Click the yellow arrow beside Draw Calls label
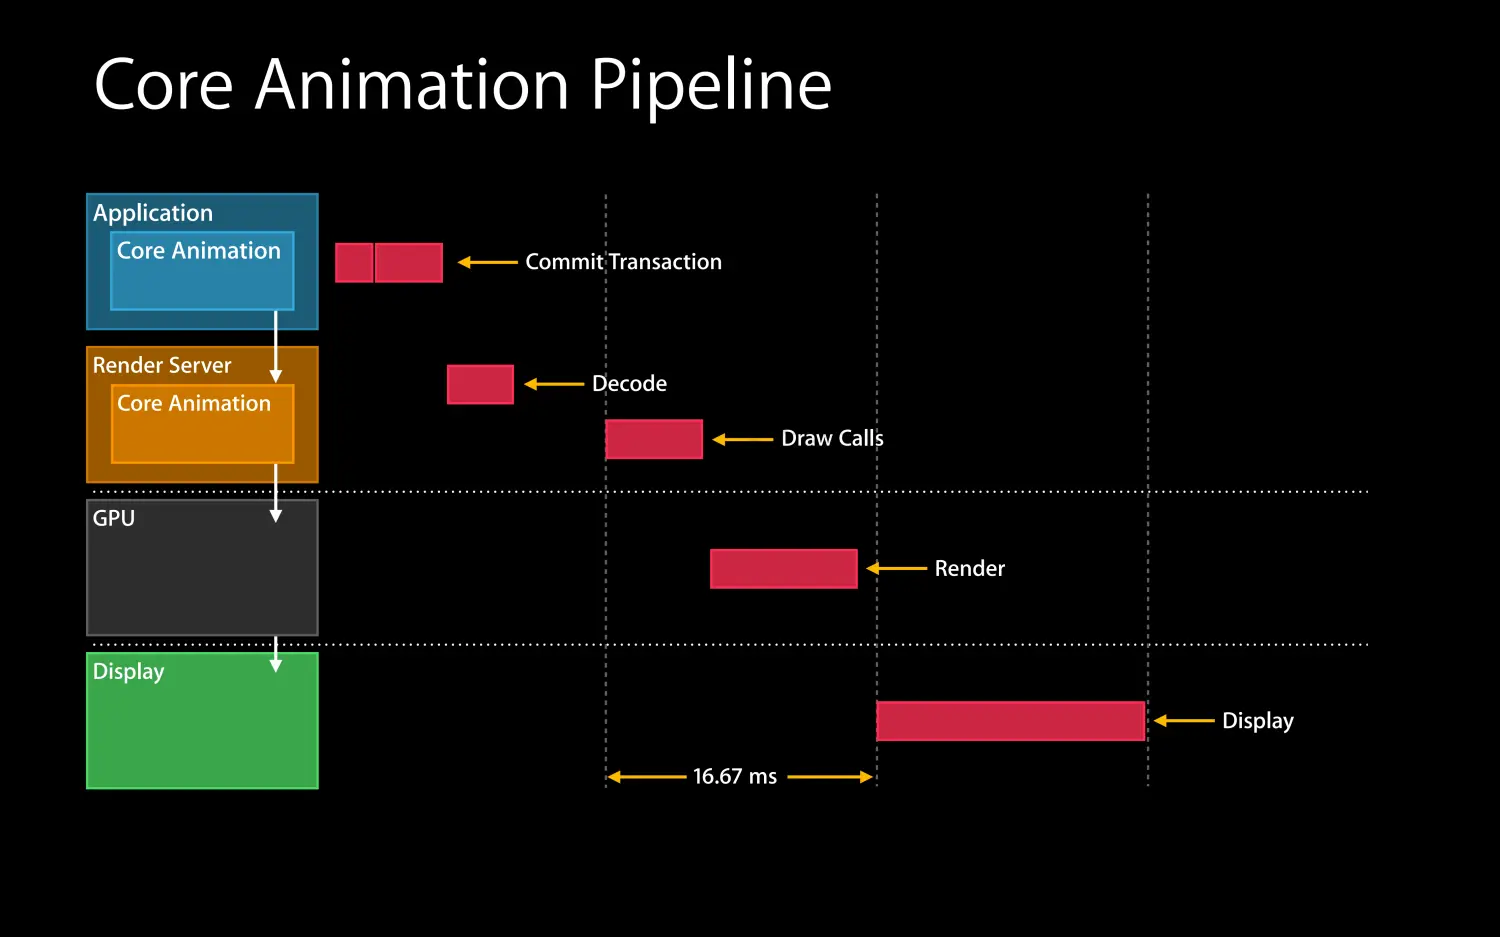1500x937 pixels. (x=742, y=439)
